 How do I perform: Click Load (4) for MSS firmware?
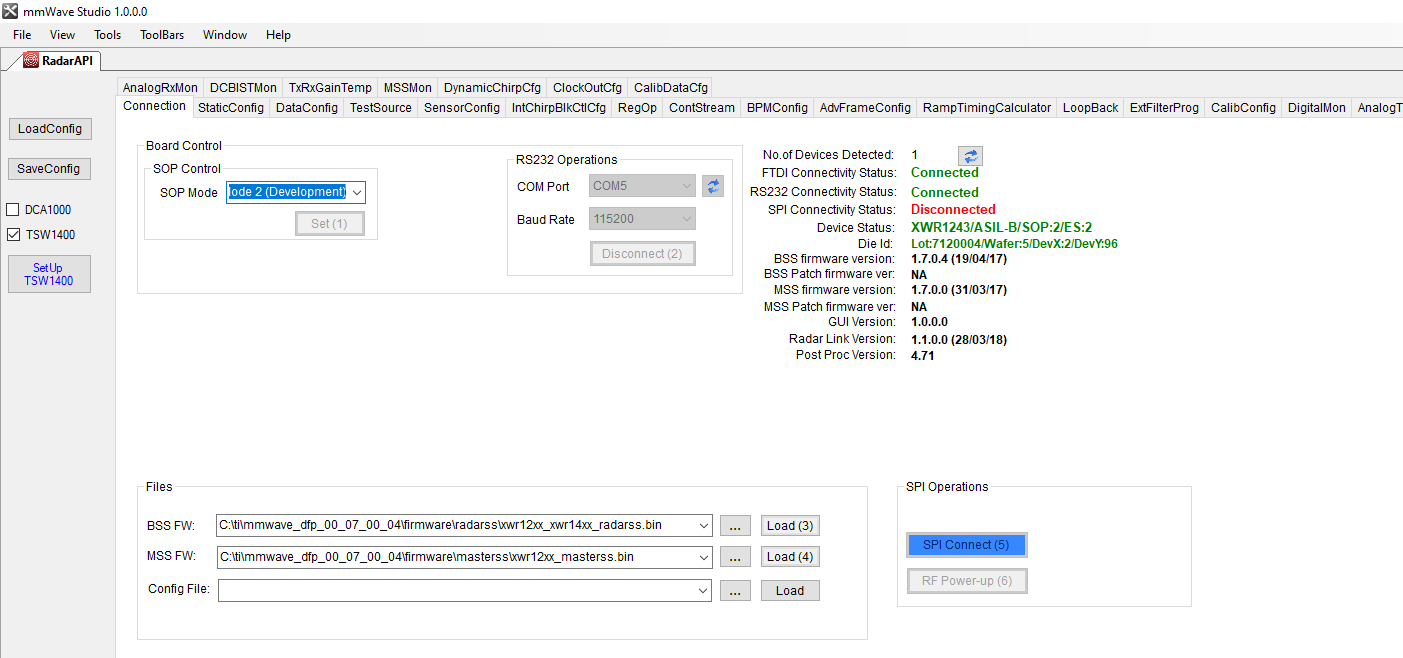click(x=790, y=556)
